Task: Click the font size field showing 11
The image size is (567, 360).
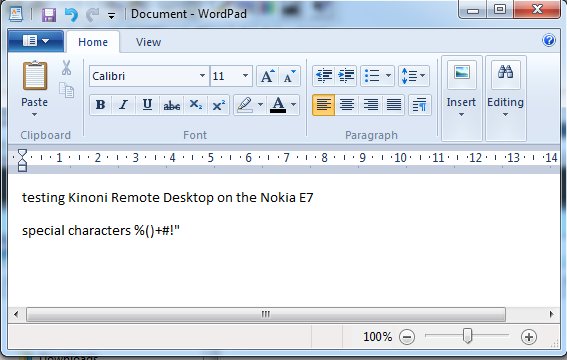Action: tap(225, 76)
